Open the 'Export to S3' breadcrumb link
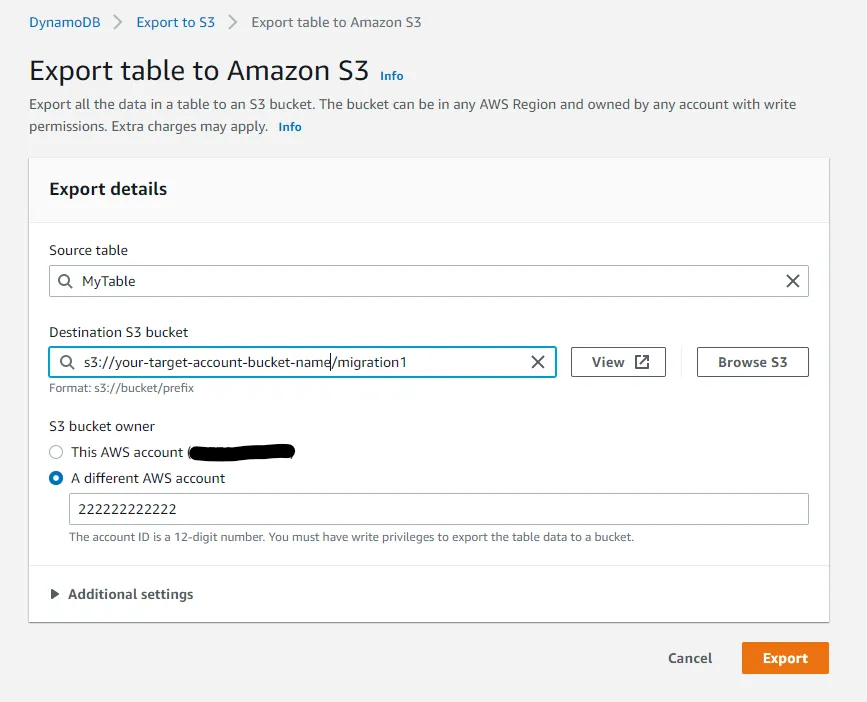 click(x=175, y=21)
